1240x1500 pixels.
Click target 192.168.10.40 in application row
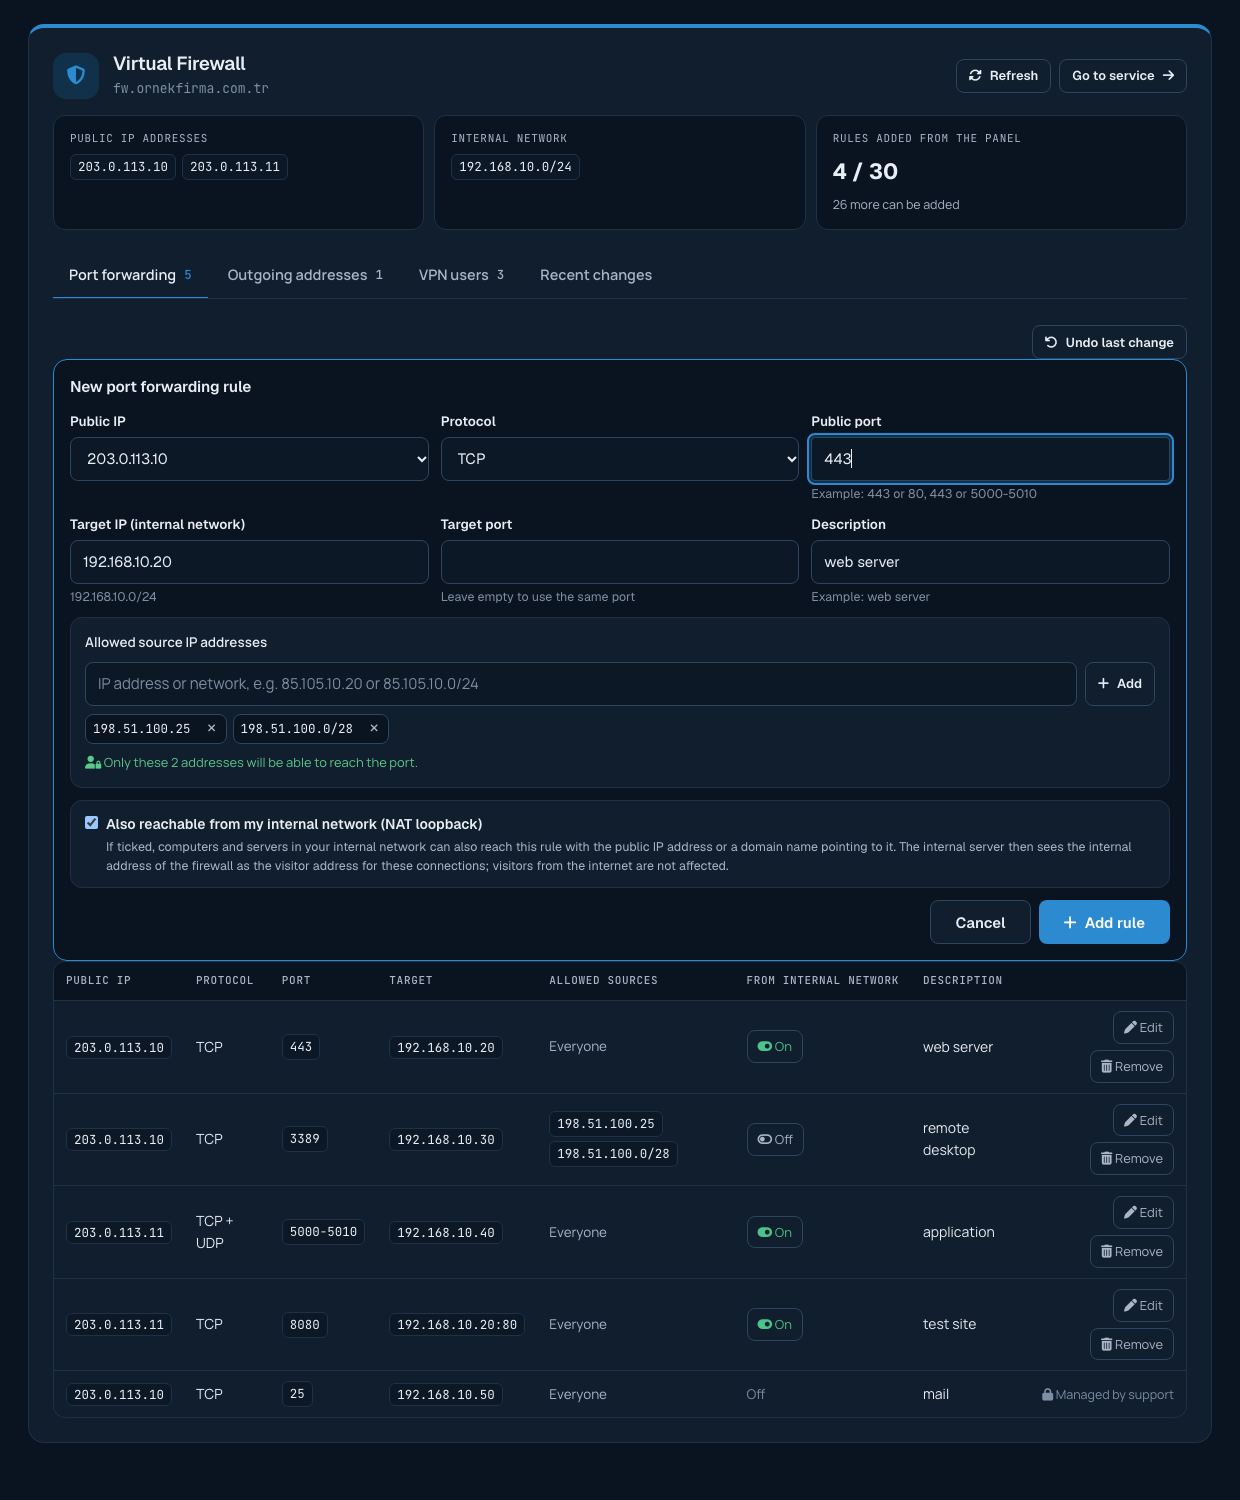click(x=446, y=1233)
